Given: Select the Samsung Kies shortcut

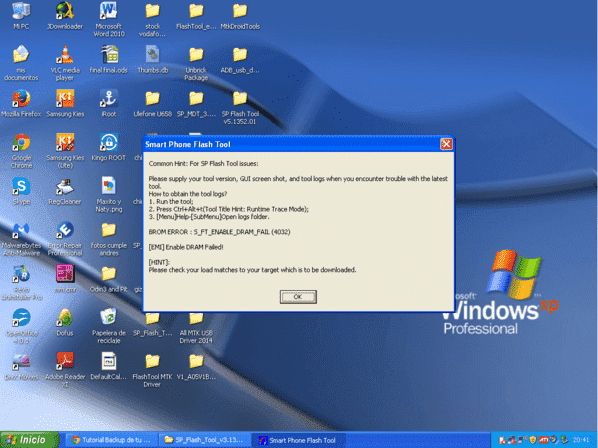Looking at the screenshot, I should click(x=65, y=104).
